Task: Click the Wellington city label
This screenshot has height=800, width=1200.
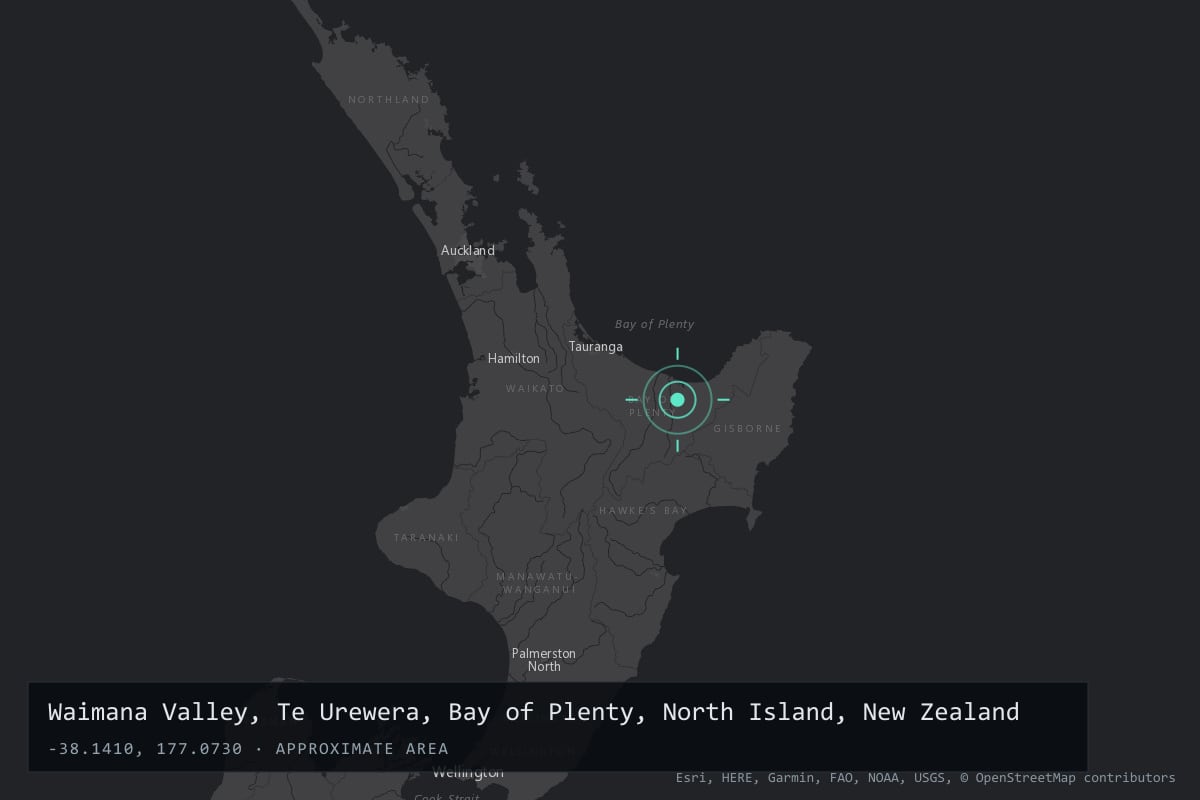Action: click(x=468, y=773)
